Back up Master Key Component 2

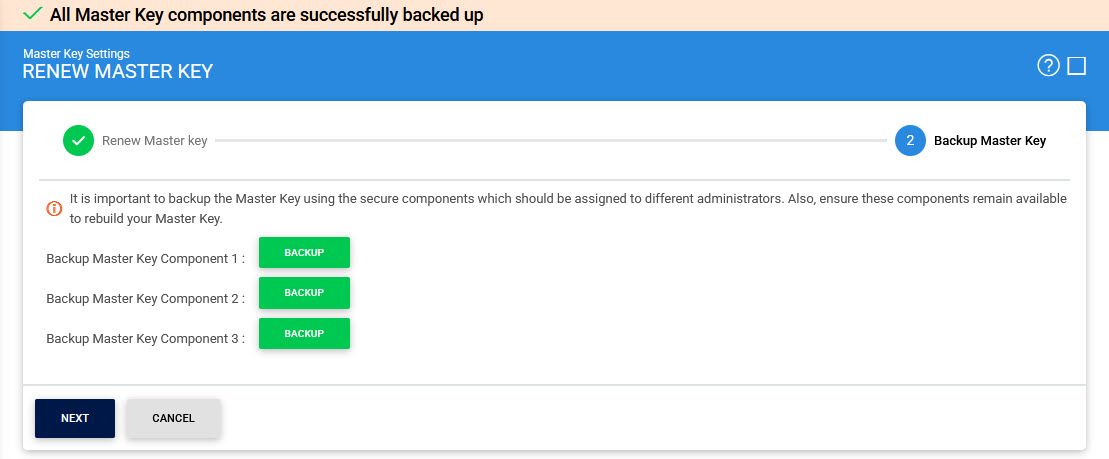304,292
